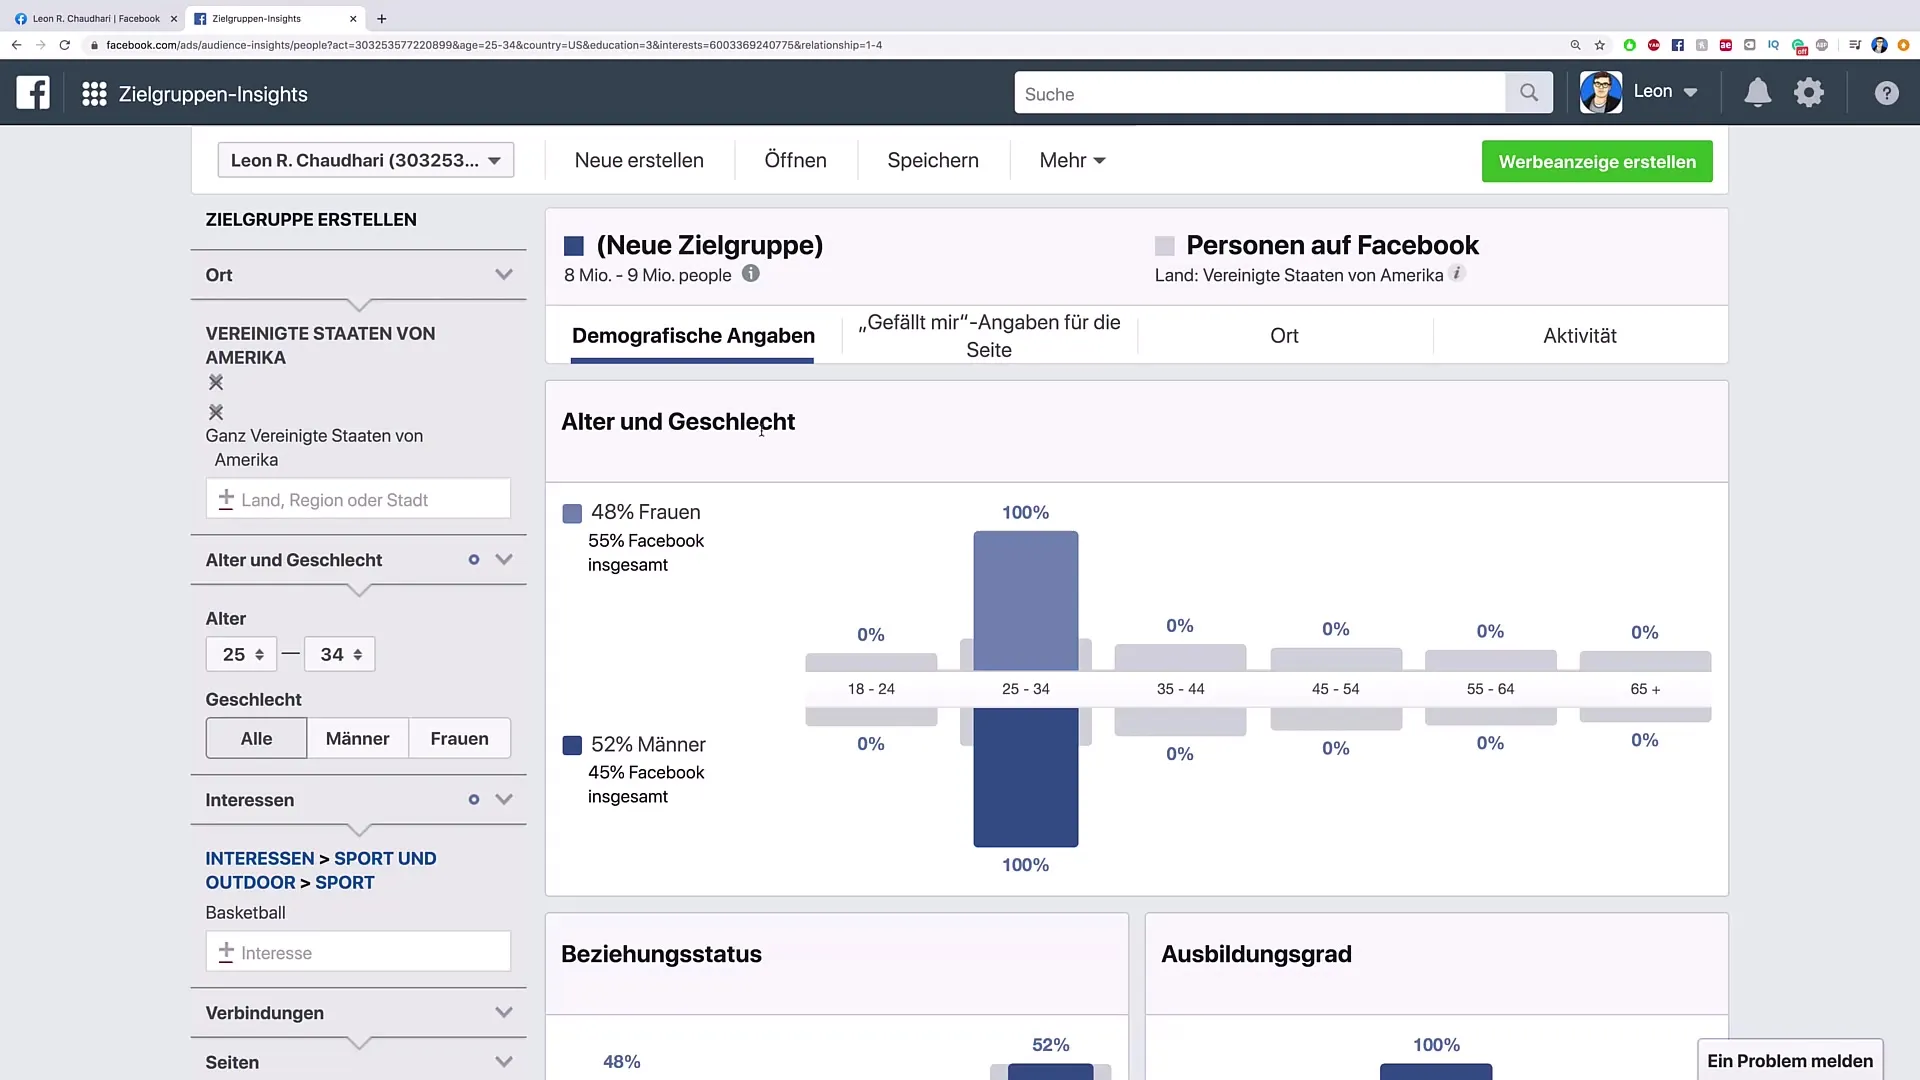
Task: Switch to the Ort tab
Action: [1284, 336]
